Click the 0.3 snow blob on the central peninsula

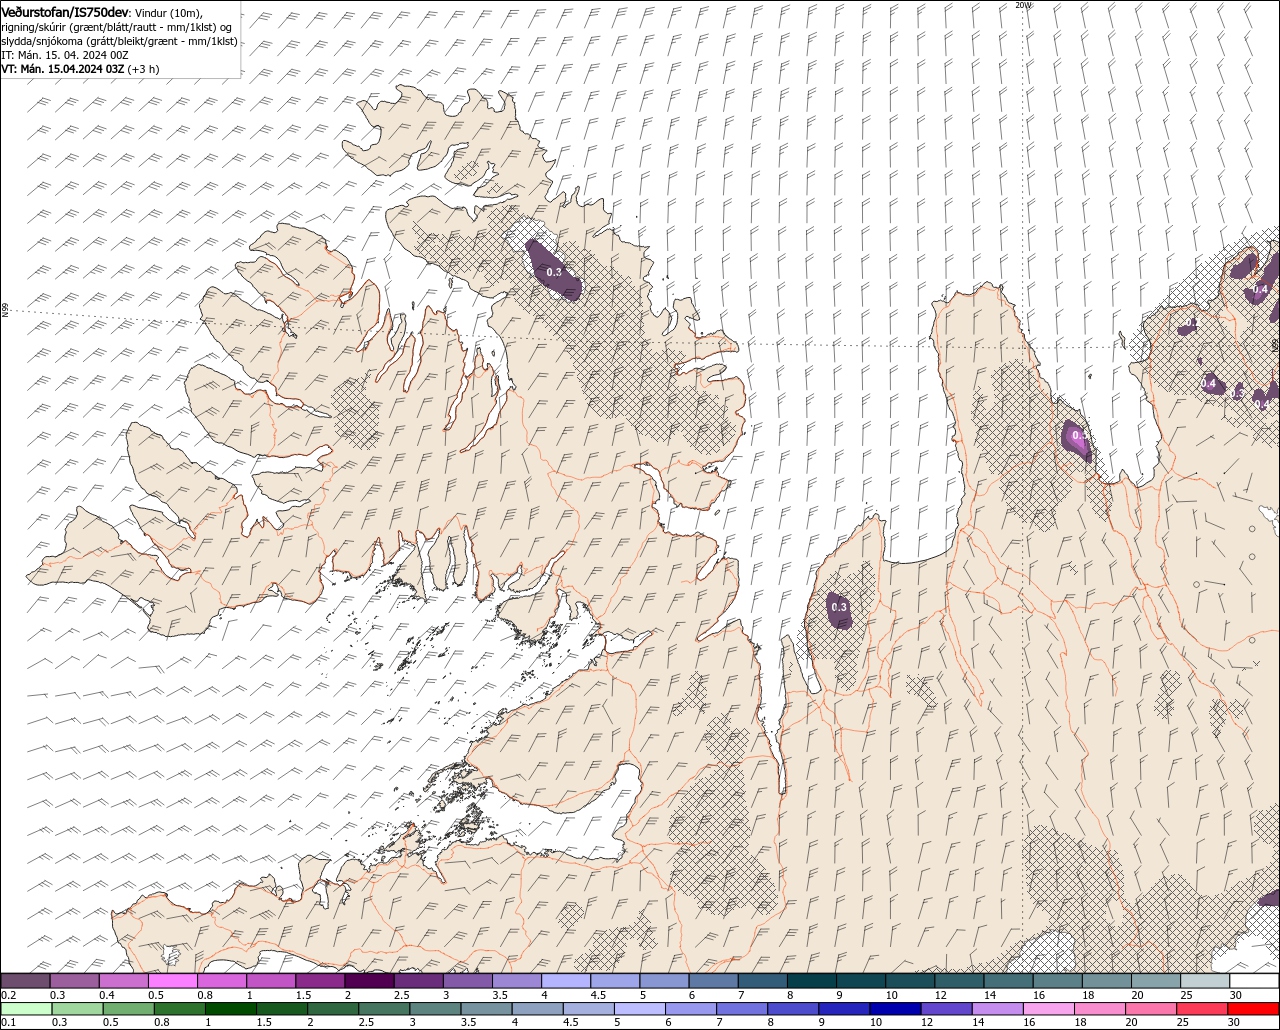839,609
